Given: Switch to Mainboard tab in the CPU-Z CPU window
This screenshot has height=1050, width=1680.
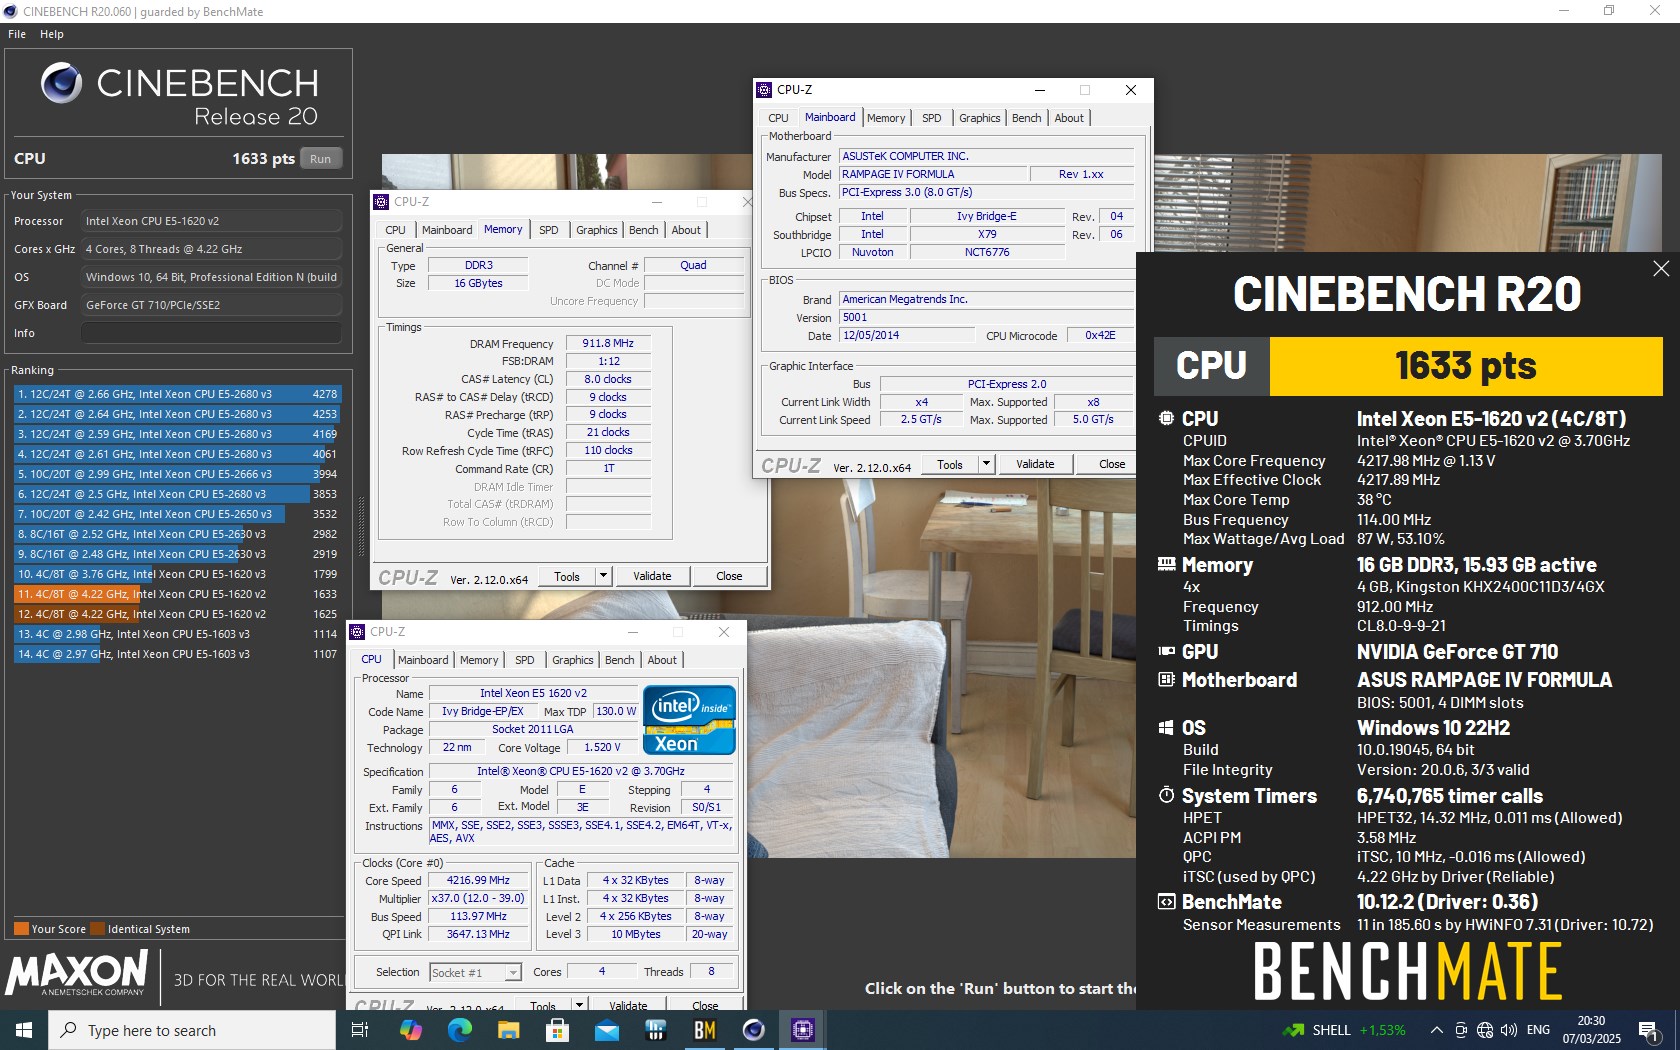Looking at the screenshot, I should pos(423,660).
